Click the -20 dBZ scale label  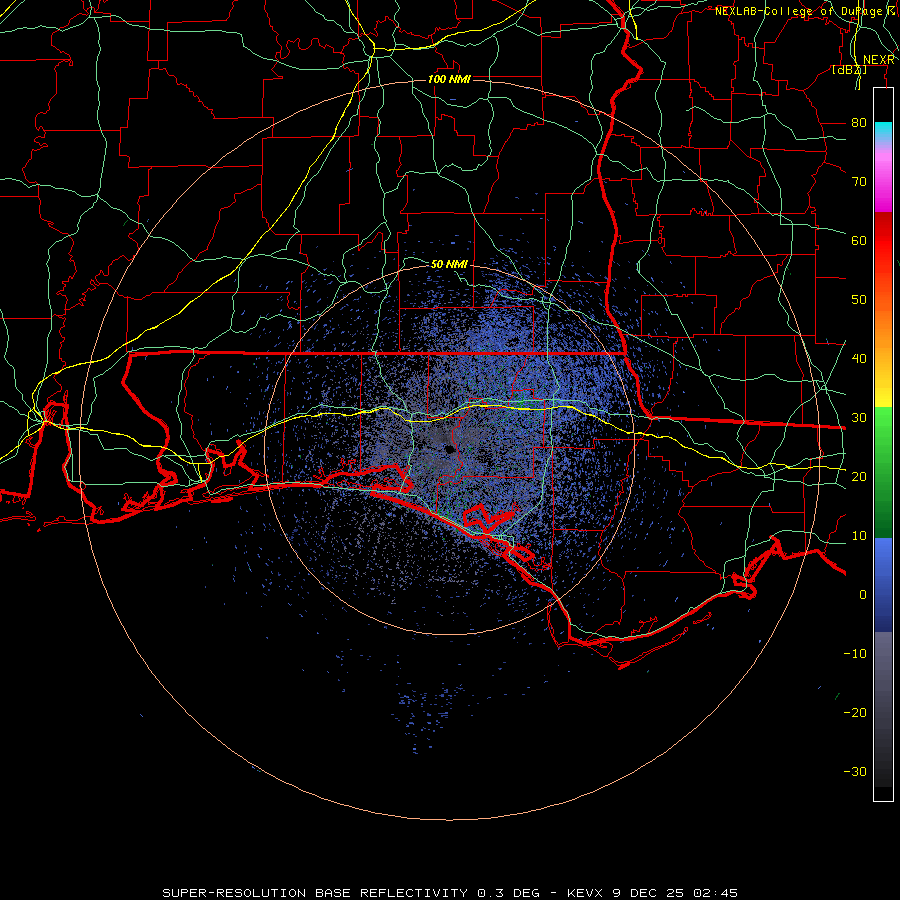point(855,712)
